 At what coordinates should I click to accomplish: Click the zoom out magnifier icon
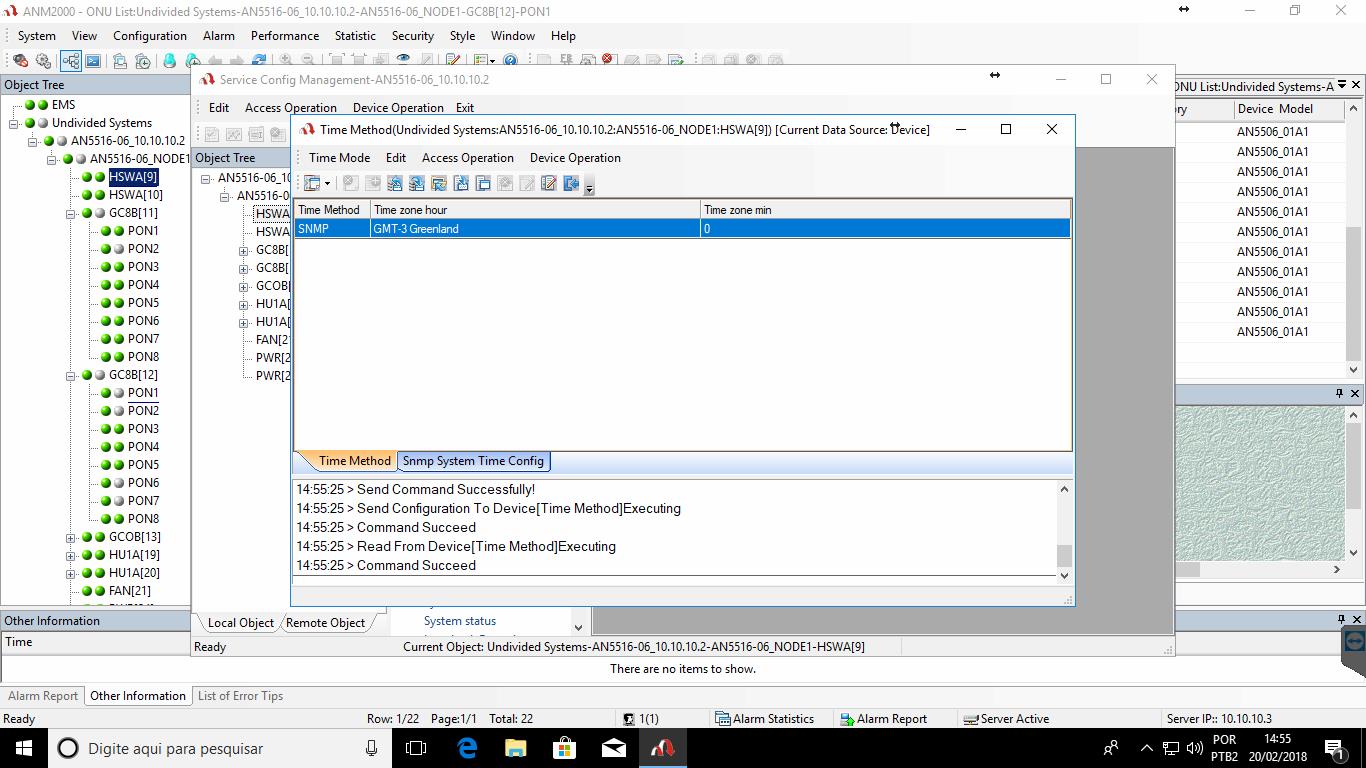(308, 61)
